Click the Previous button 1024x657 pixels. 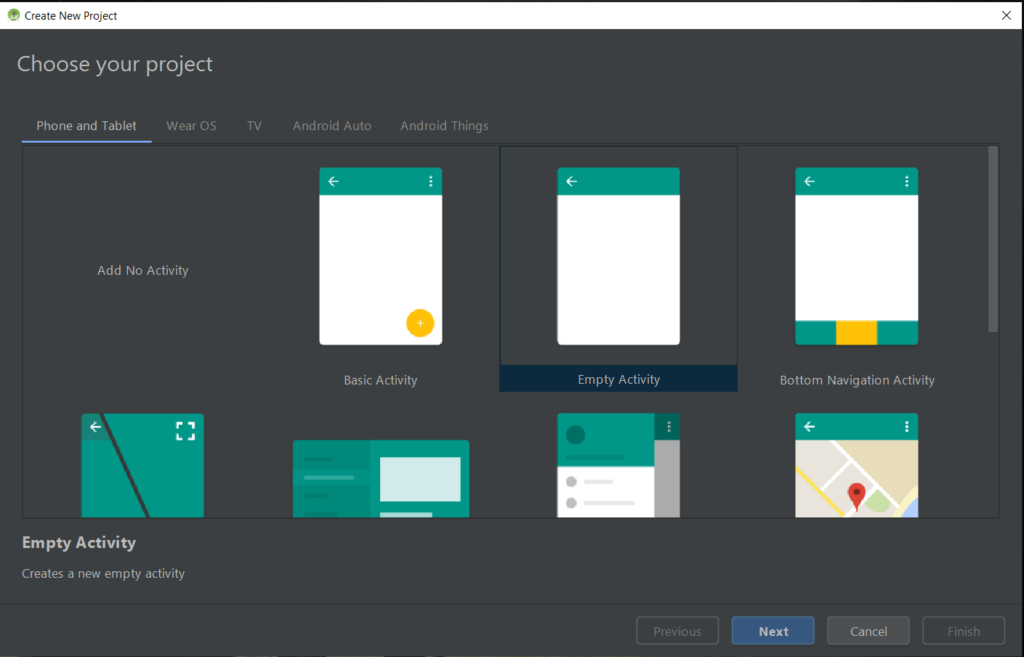click(x=677, y=631)
